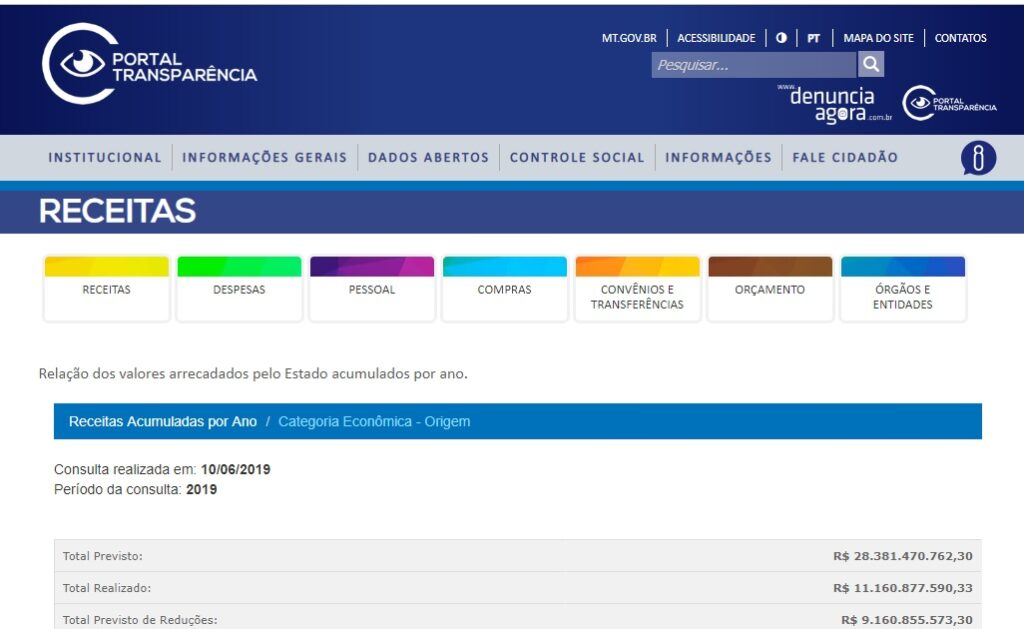Open the Convênios e Transferências tile
The height and width of the screenshot is (629, 1024).
637,296
